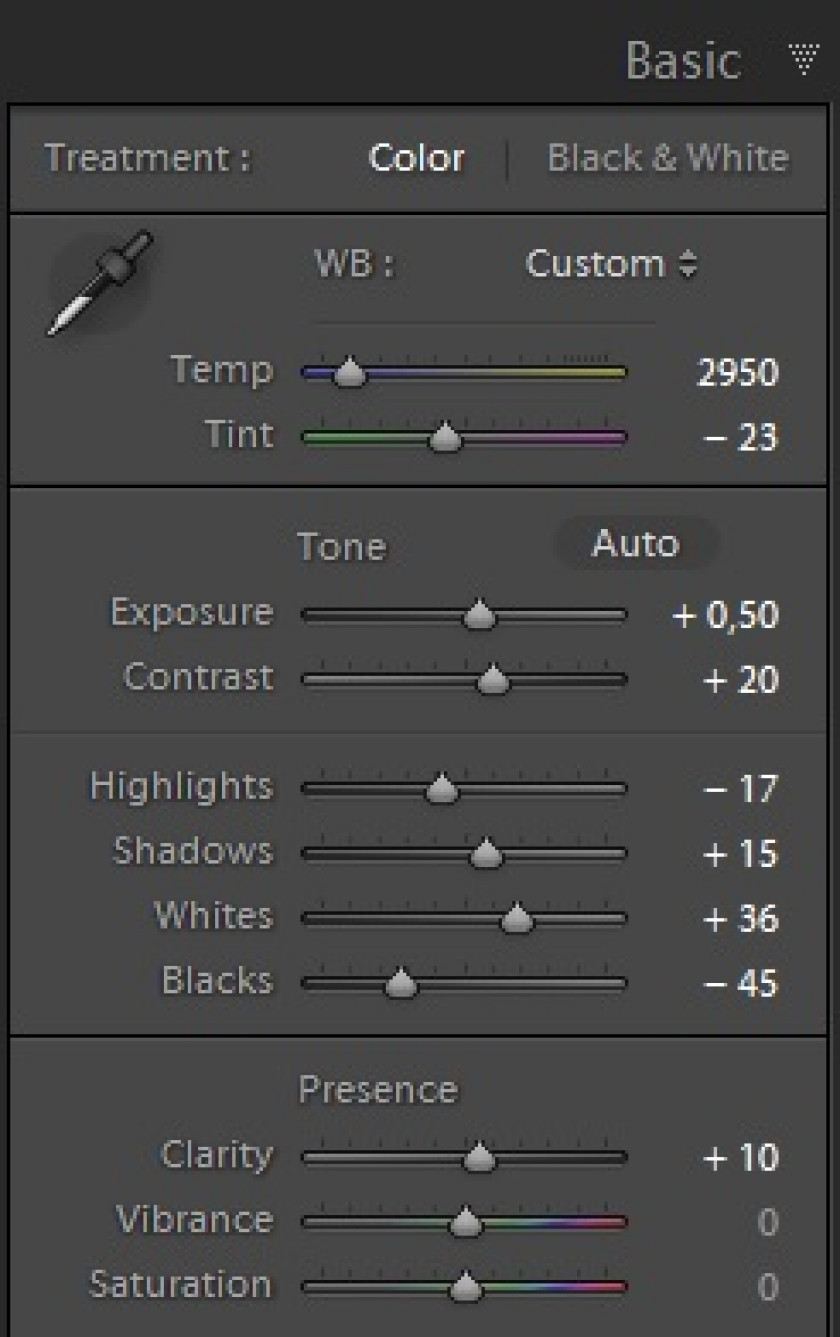Select the White Balance eyedropper tool
Viewport: 840px width, 1337px height.
click(99, 284)
